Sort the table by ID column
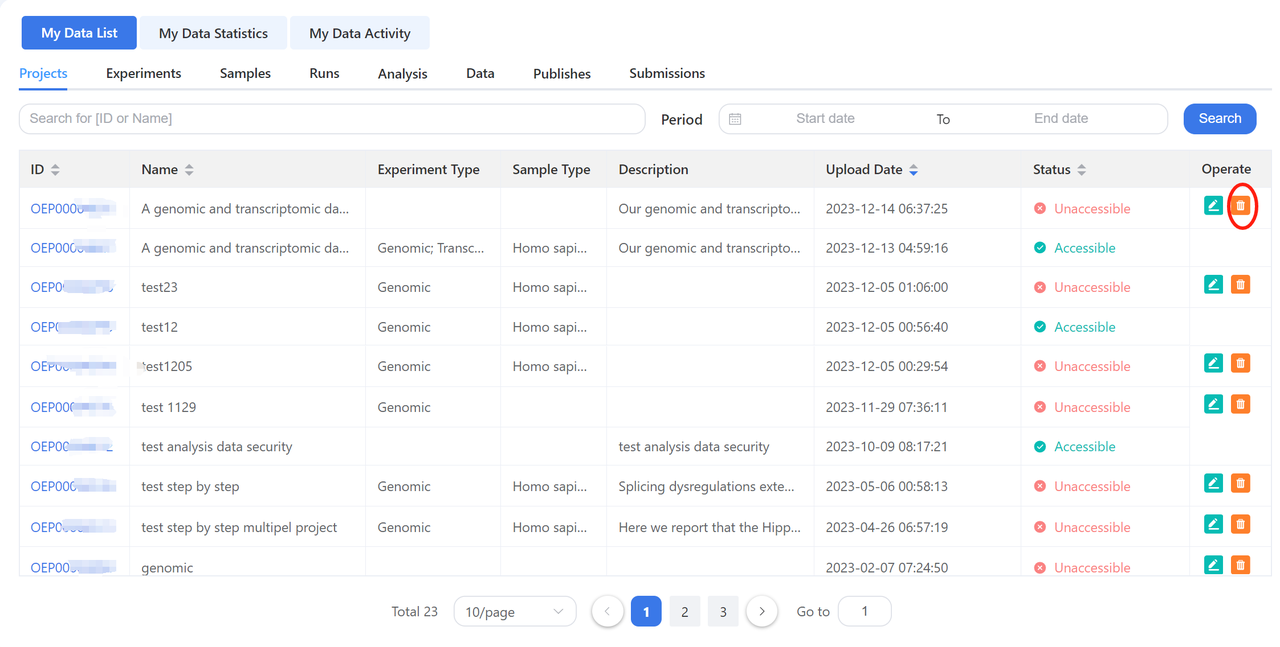Viewport: 1280px width, 647px height. pos(57,169)
